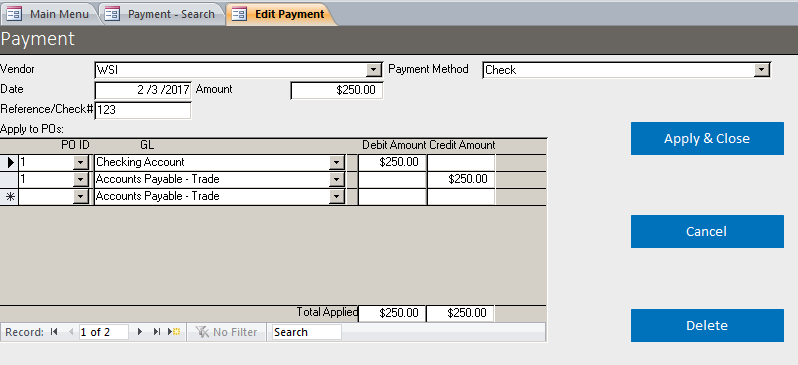Delete this payment with Delete button
This screenshot has width=798, height=365.
tap(707, 325)
